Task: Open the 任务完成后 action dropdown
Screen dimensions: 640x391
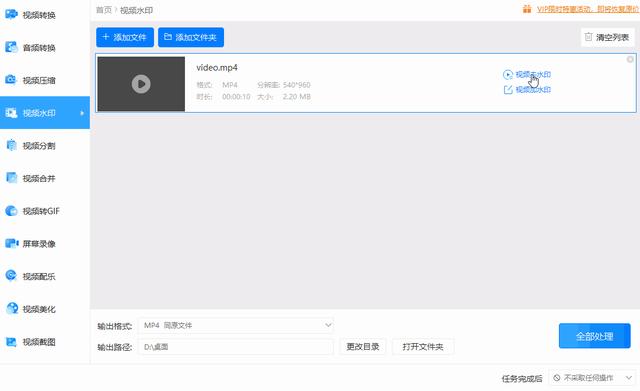Action: point(592,378)
